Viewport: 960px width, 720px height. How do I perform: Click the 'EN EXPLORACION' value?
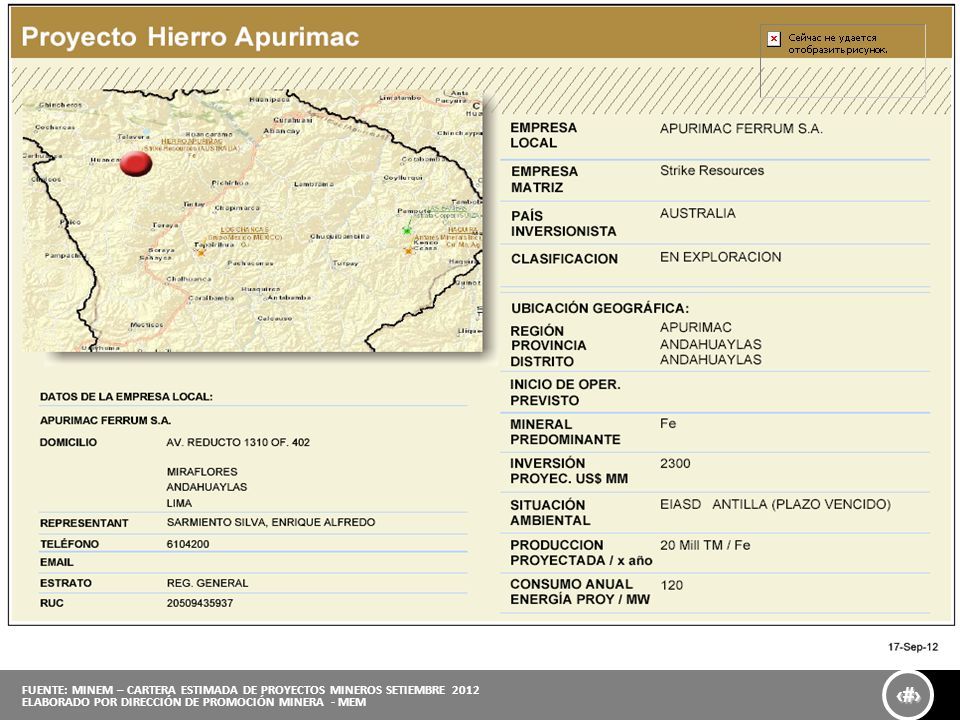720,257
